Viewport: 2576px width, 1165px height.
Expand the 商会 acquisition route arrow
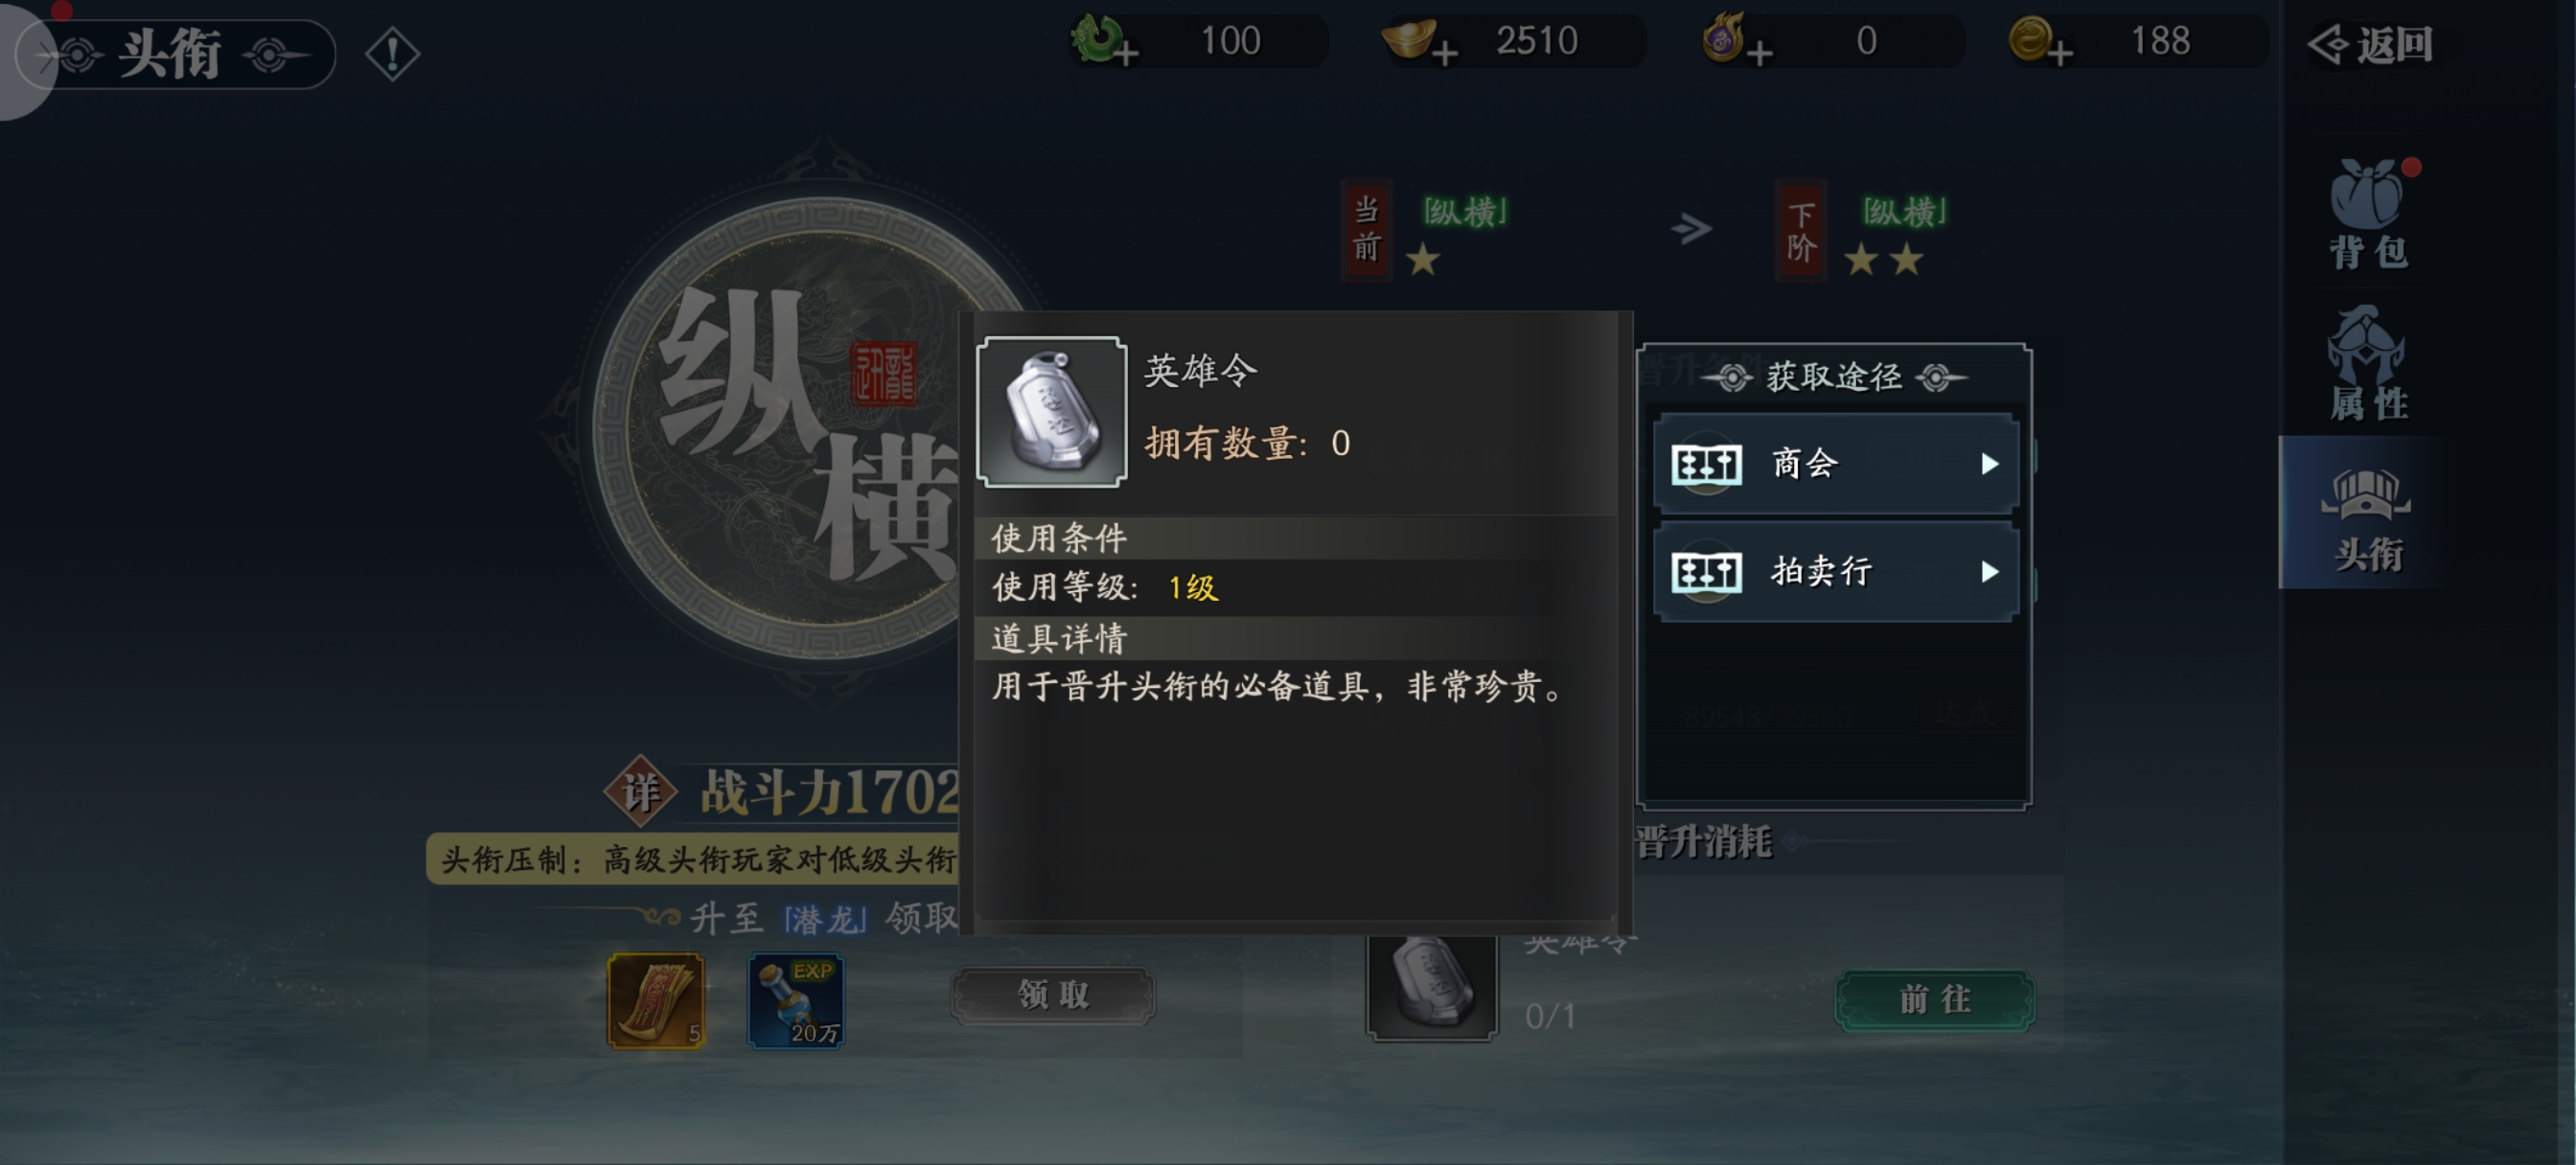click(x=1989, y=464)
